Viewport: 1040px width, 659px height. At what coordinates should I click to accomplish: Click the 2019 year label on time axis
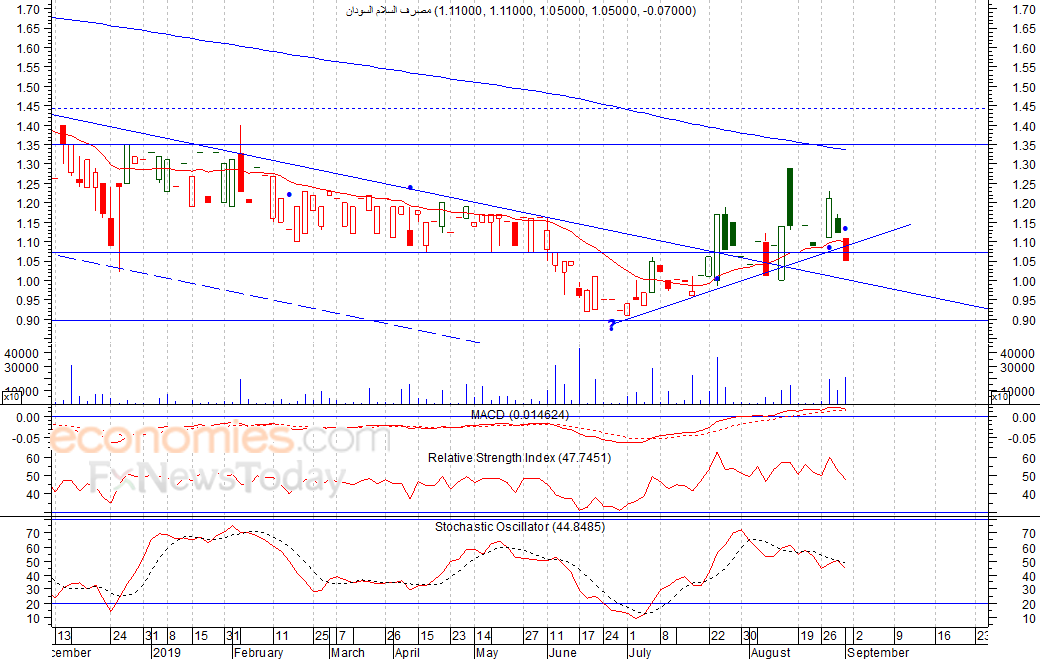166,652
